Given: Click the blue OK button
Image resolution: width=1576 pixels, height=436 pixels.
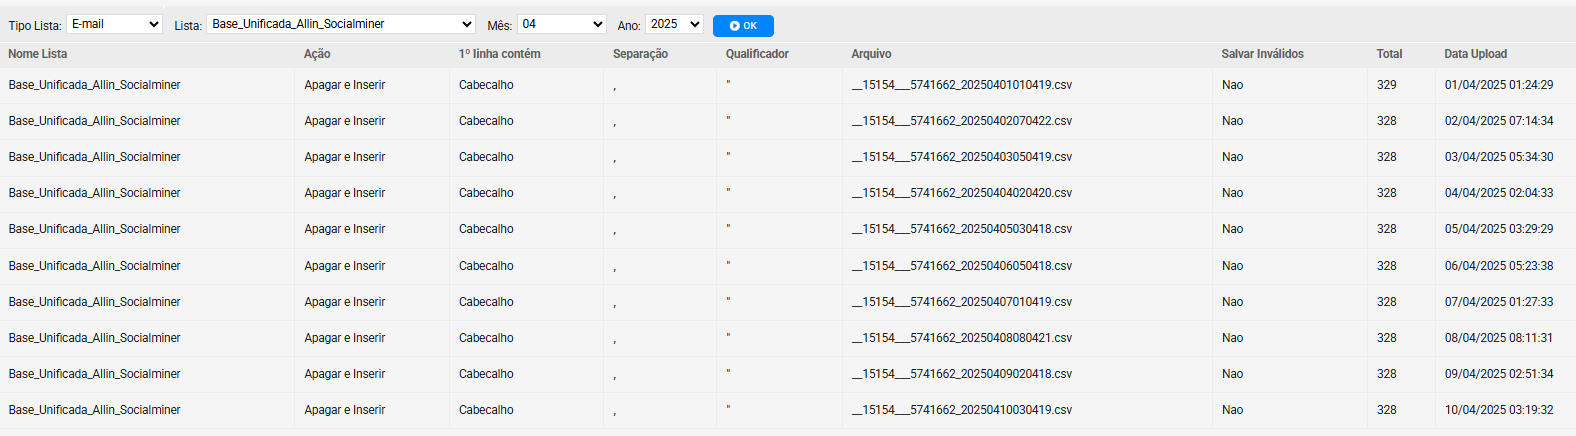Looking at the screenshot, I should coord(743,26).
